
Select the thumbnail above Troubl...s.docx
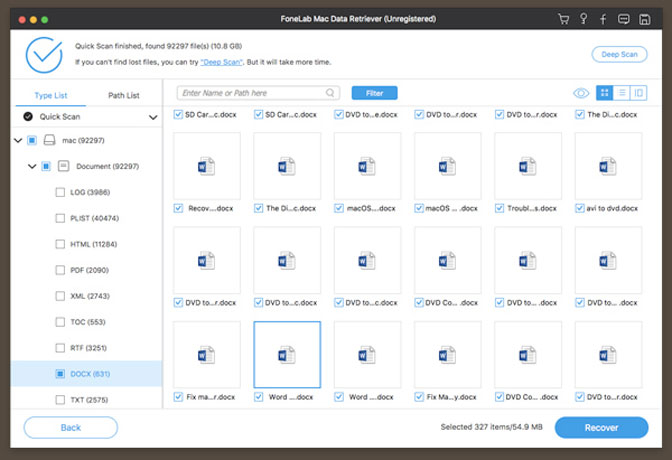click(x=528, y=166)
